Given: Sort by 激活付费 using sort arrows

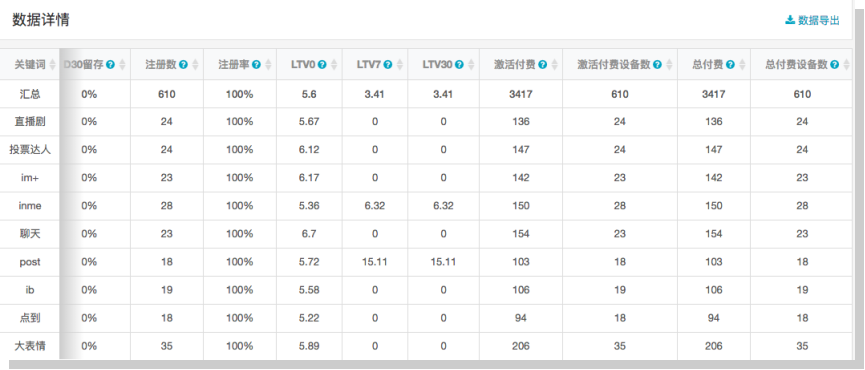Looking at the screenshot, I should pos(554,65).
